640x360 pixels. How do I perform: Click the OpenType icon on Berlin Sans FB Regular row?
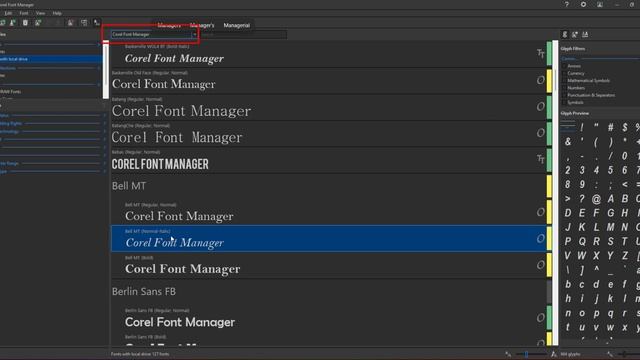(540, 318)
